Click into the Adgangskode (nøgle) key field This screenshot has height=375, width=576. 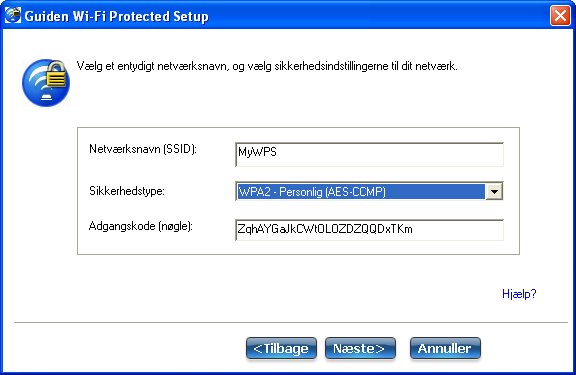[369, 230]
